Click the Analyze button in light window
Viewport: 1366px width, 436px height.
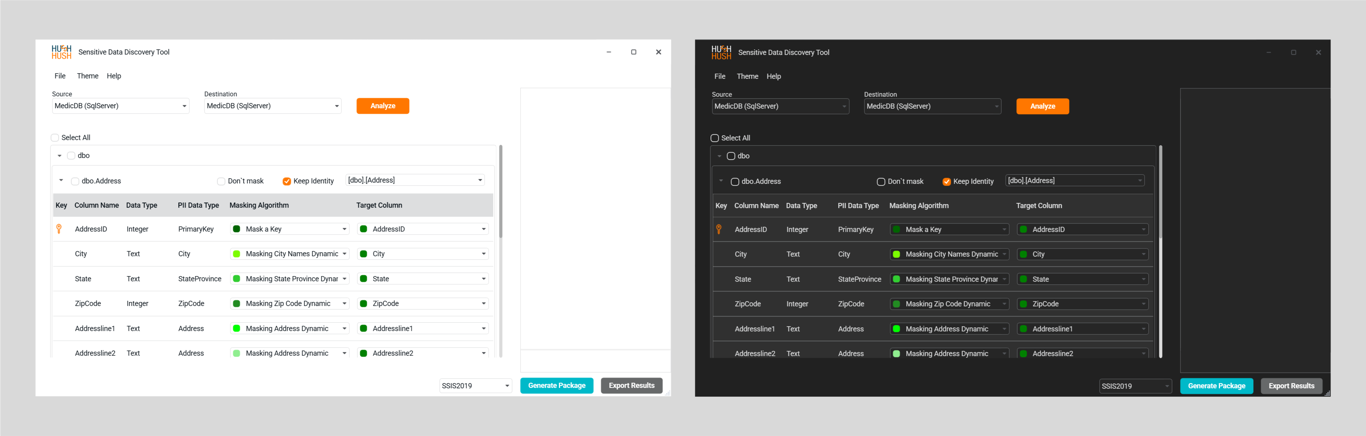click(x=382, y=106)
